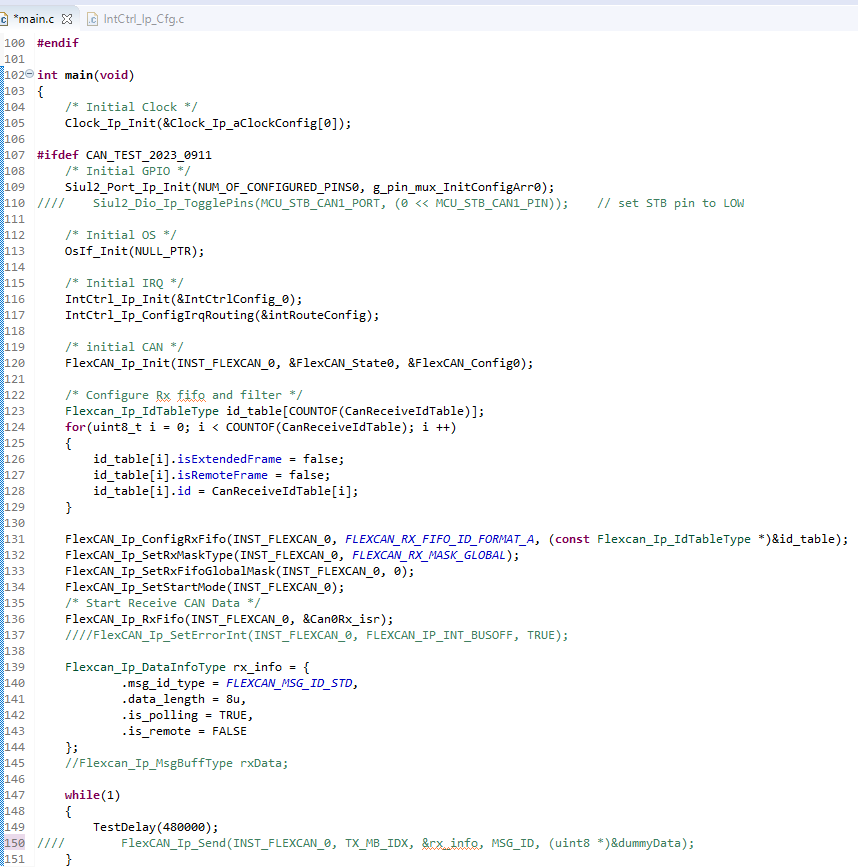Click line number 100
Image resolution: width=858 pixels, height=867 pixels.
click(x=14, y=43)
